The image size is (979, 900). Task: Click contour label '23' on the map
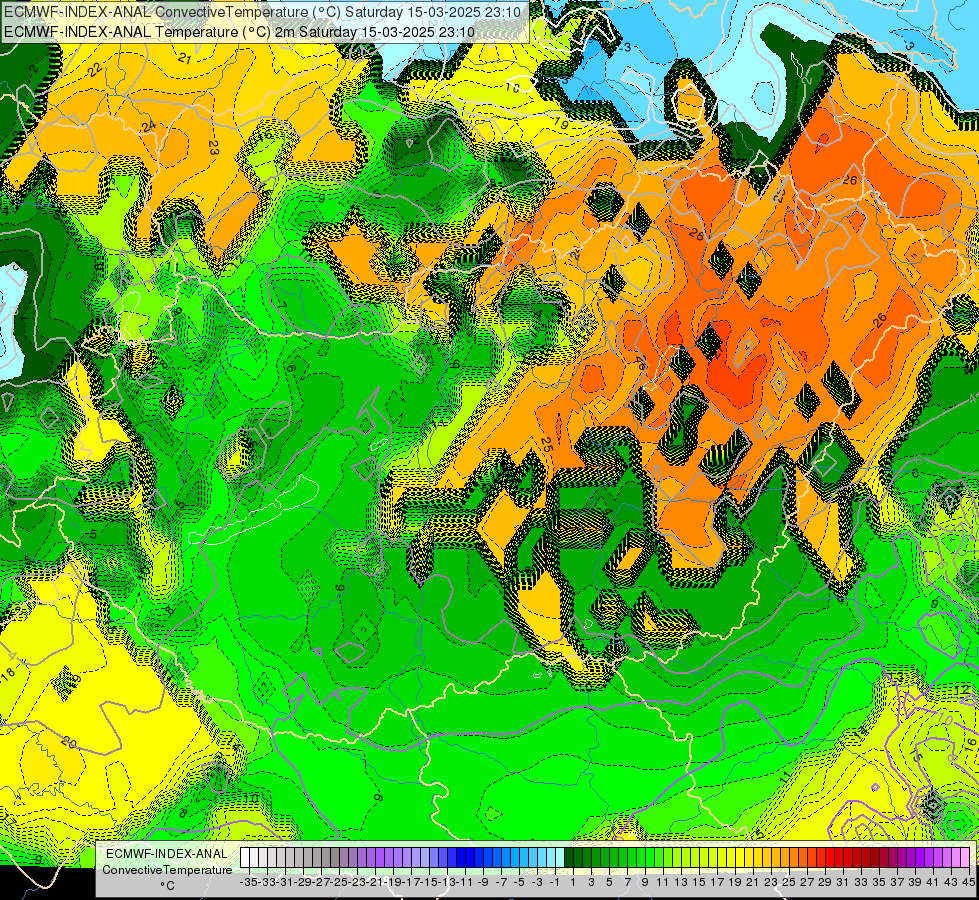213,147
